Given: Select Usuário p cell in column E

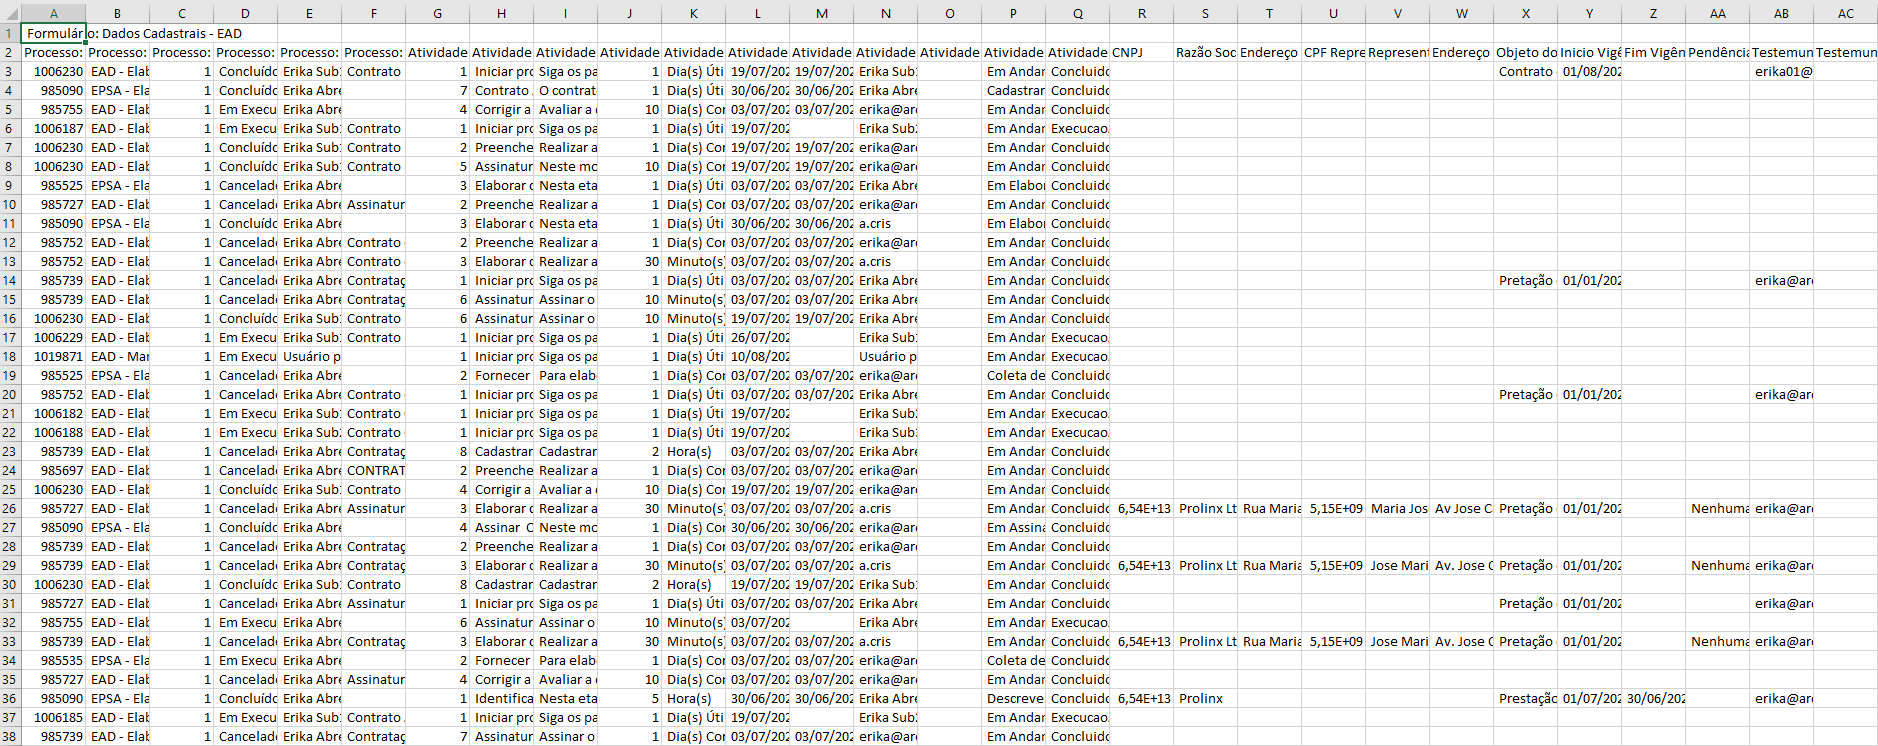Looking at the screenshot, I should pyautogui.click(x=309, y=356).
